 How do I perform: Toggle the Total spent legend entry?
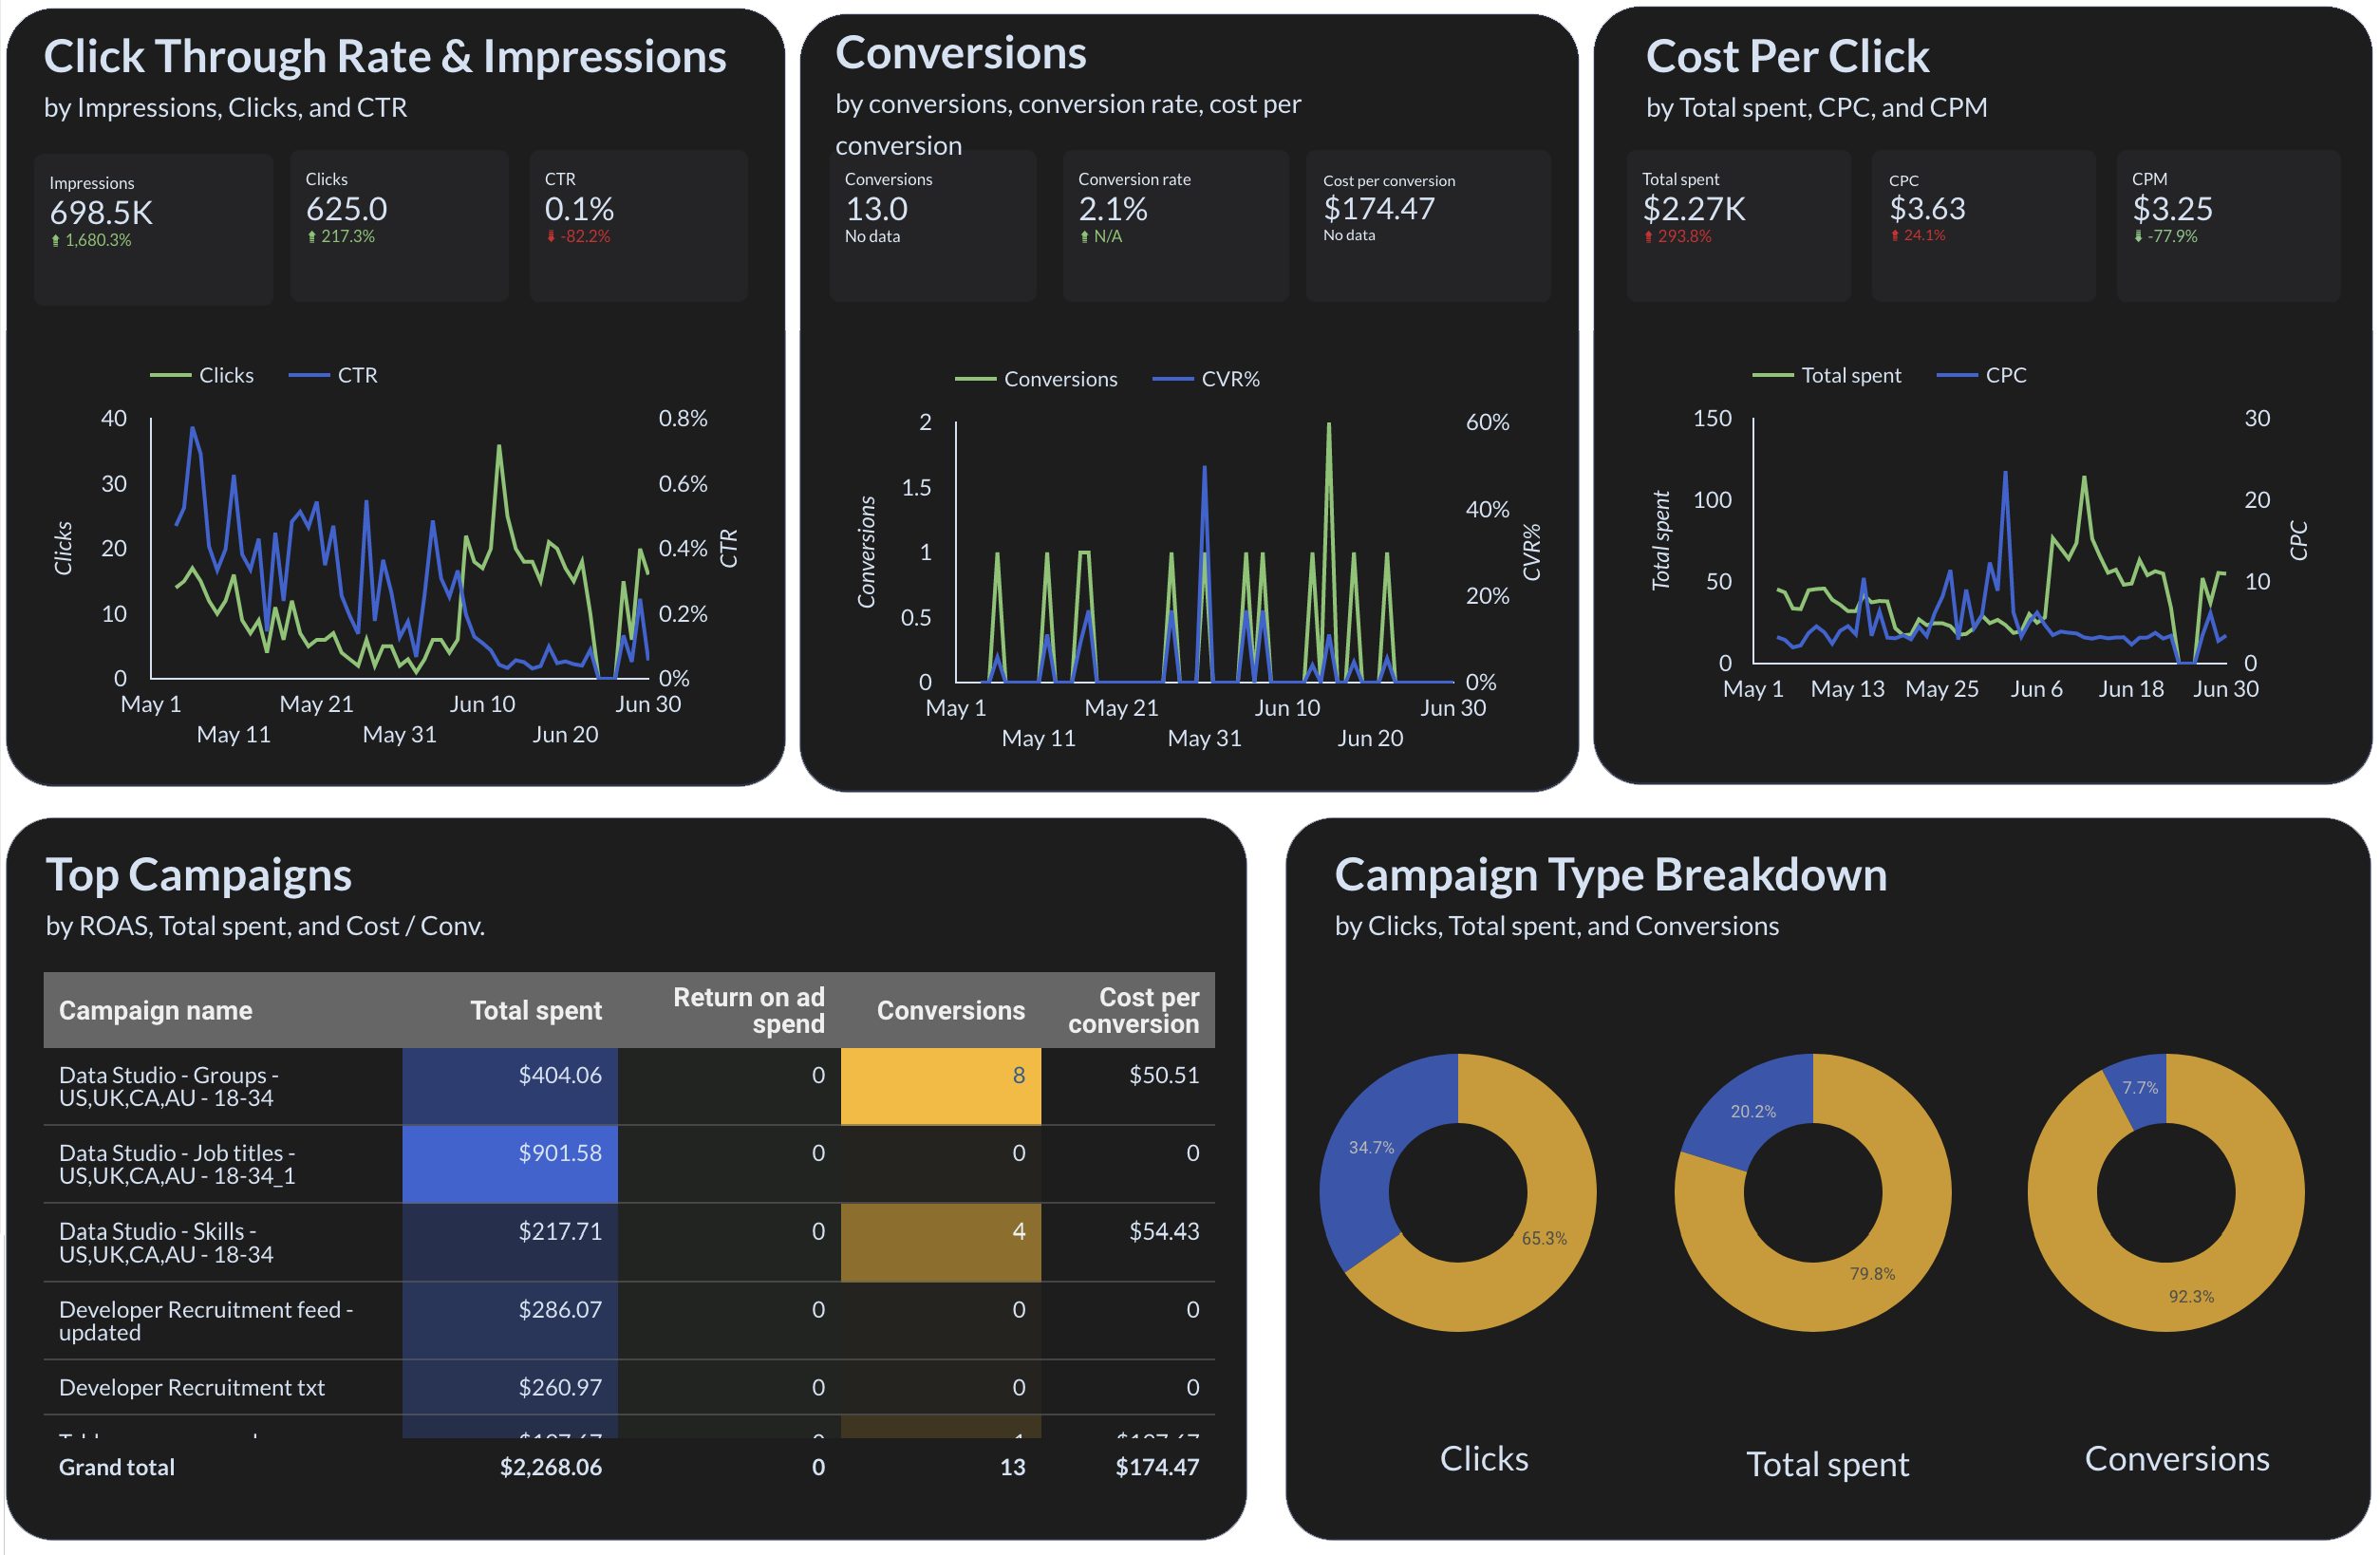[x=1827, y=375]
